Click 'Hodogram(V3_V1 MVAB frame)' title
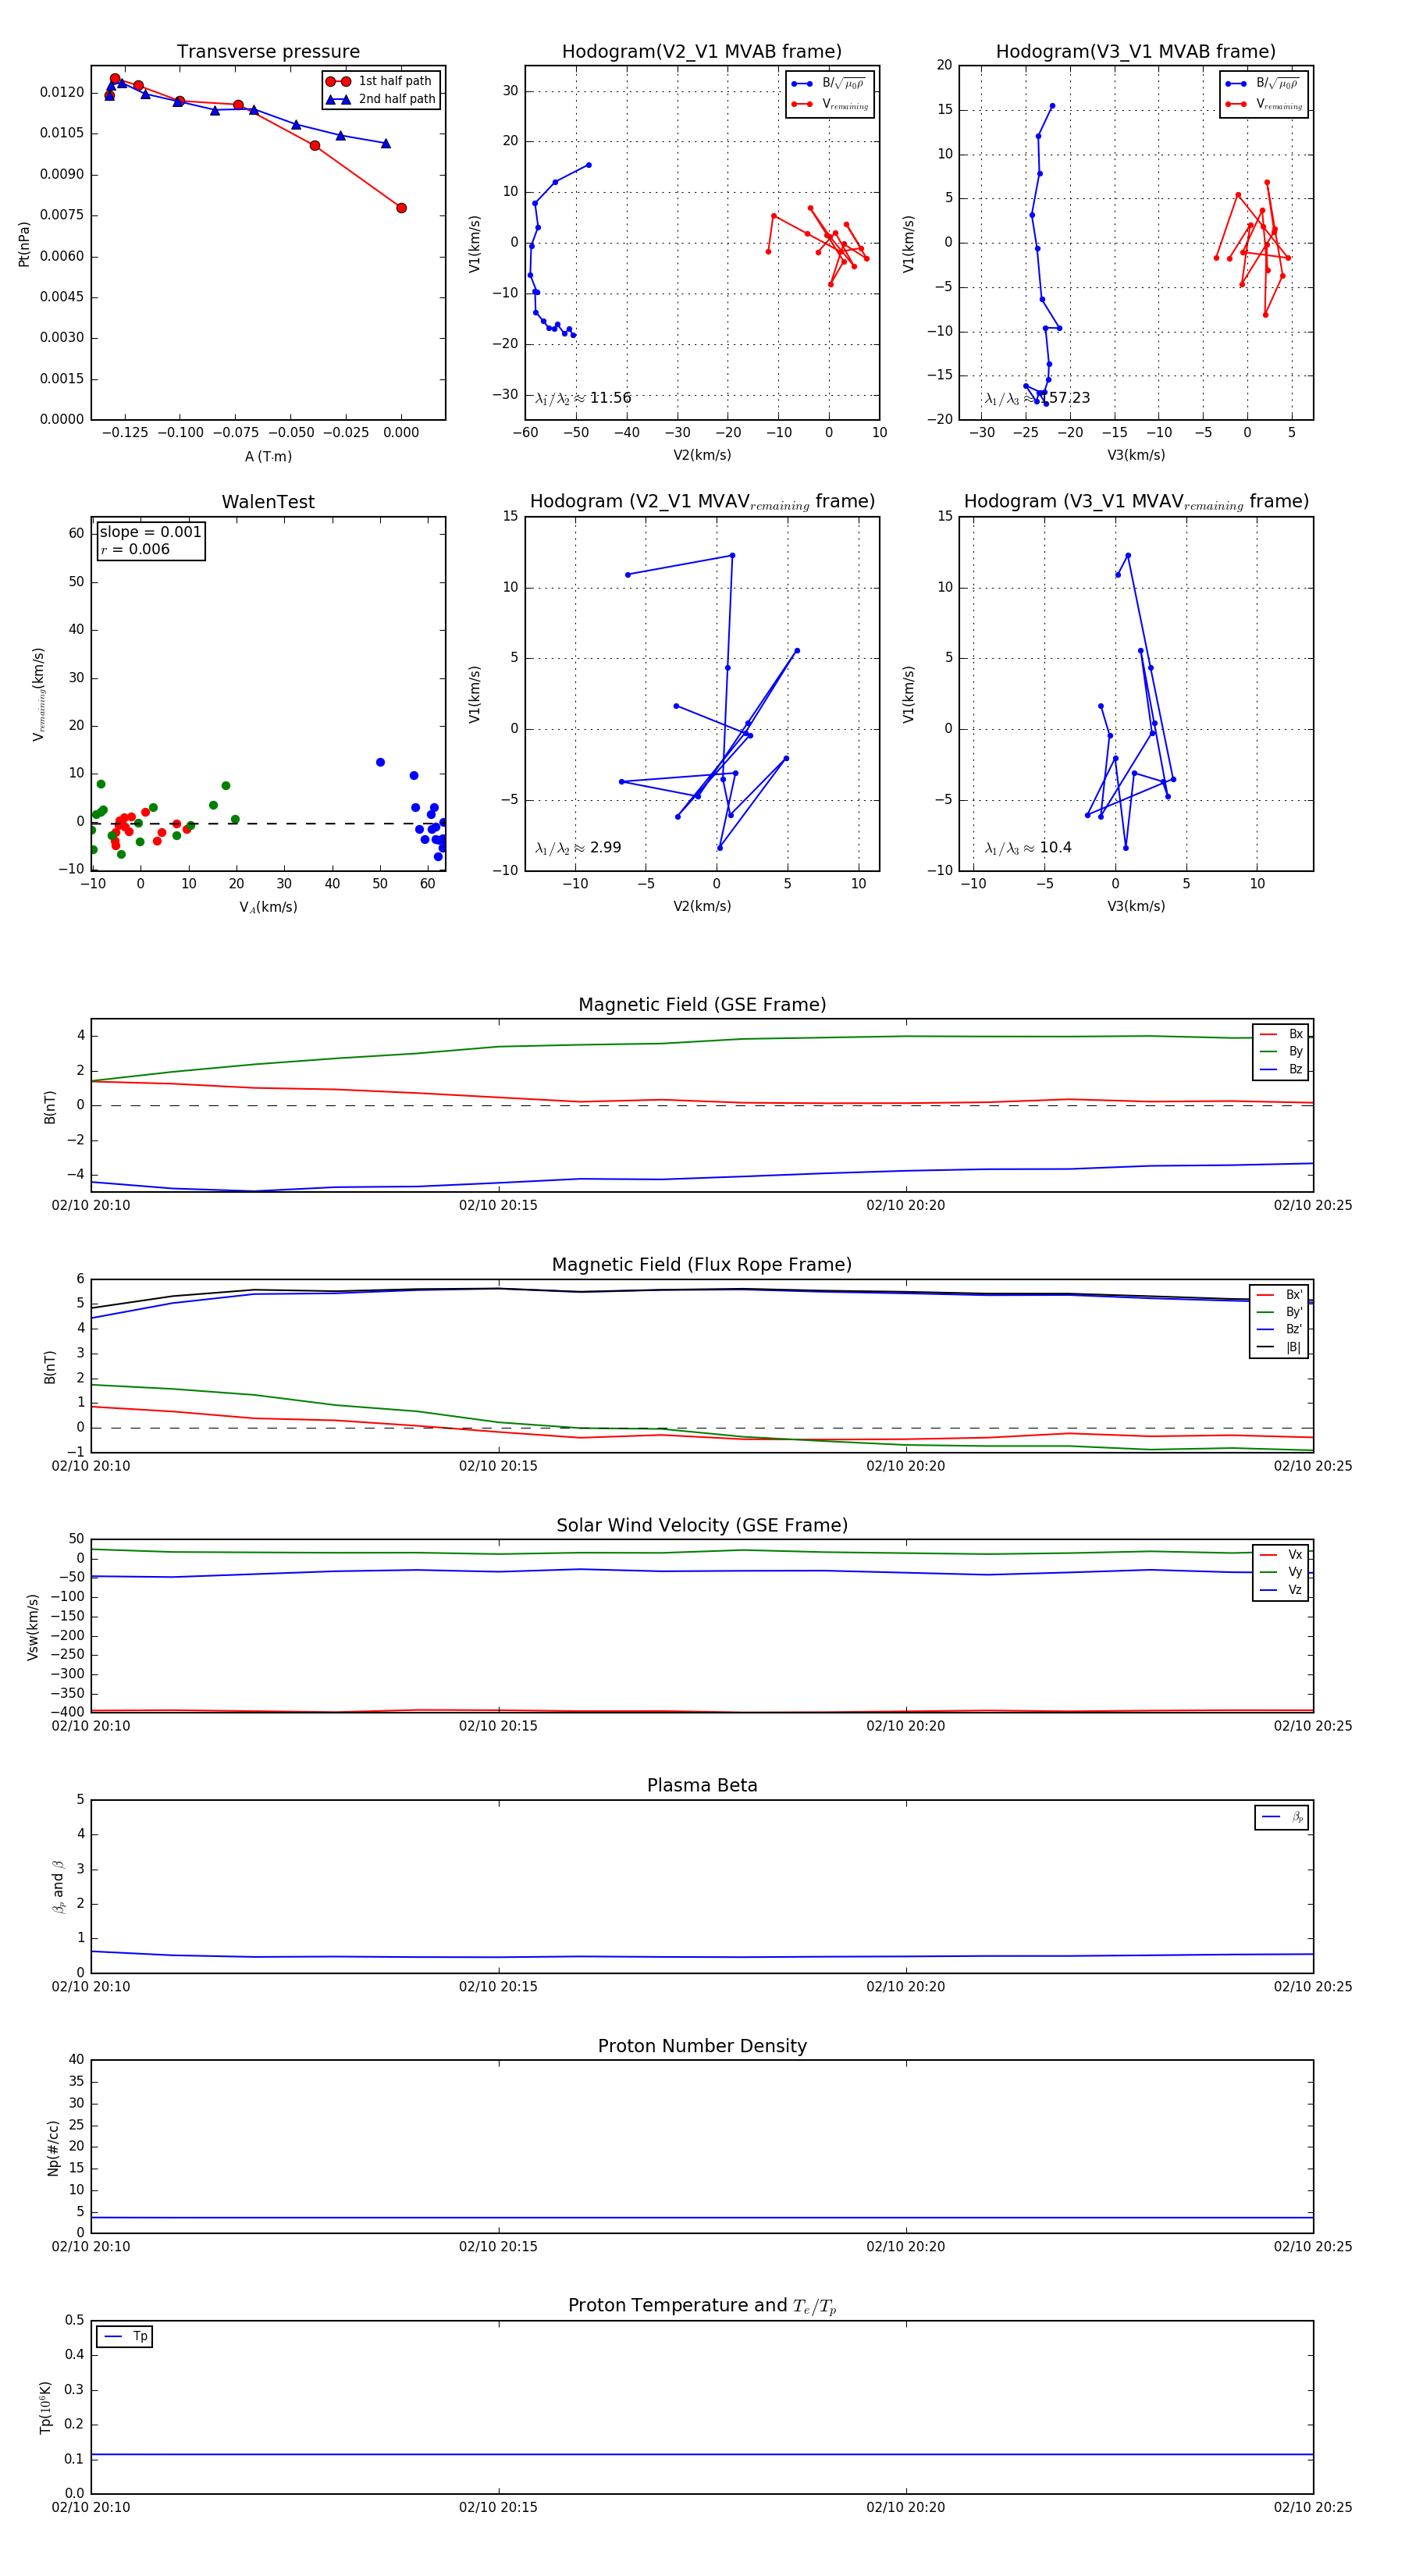 point(1136,52)
